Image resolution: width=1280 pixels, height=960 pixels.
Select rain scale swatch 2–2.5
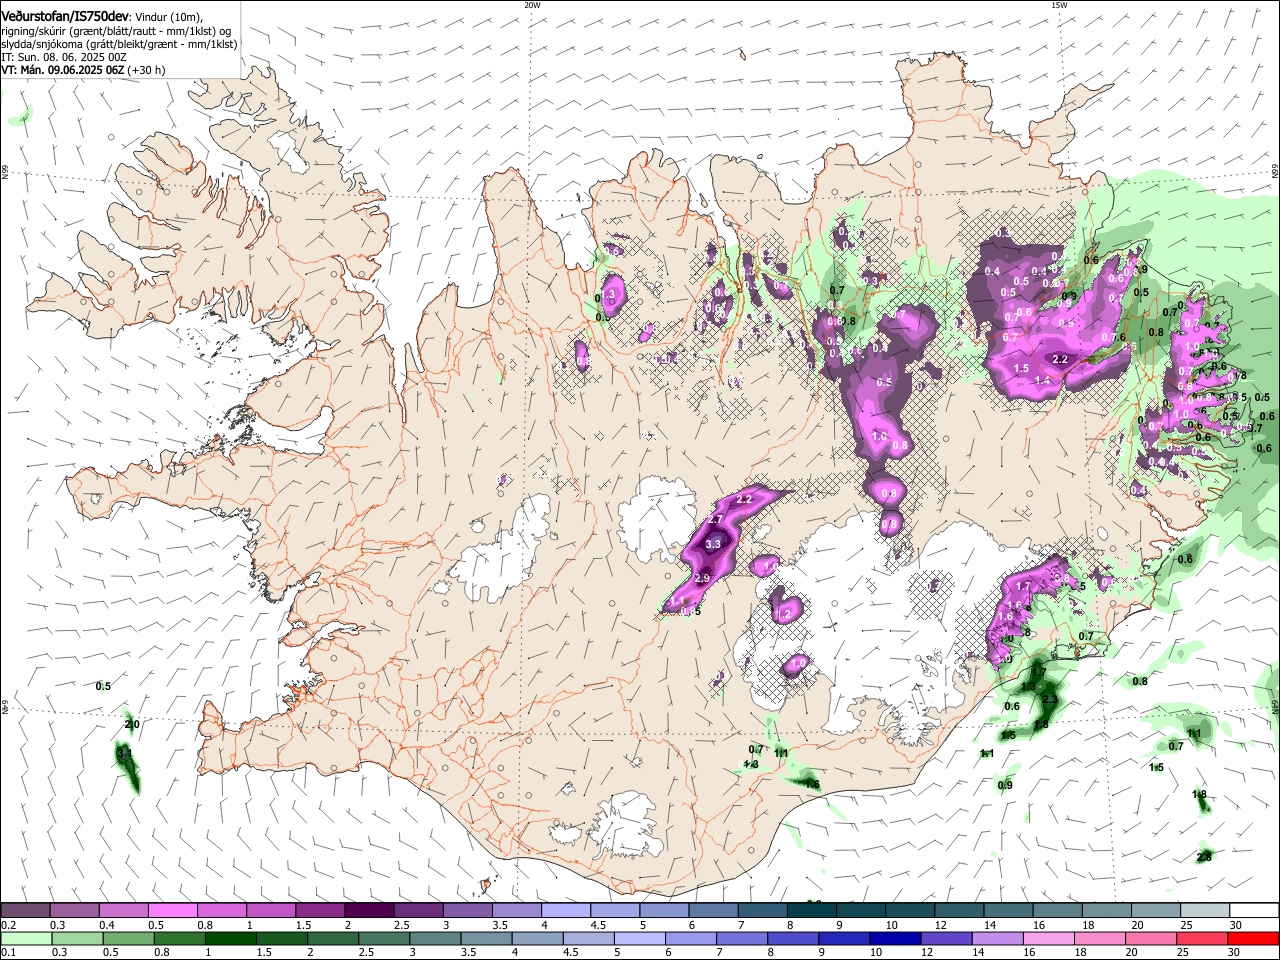[x=332, y=939]
